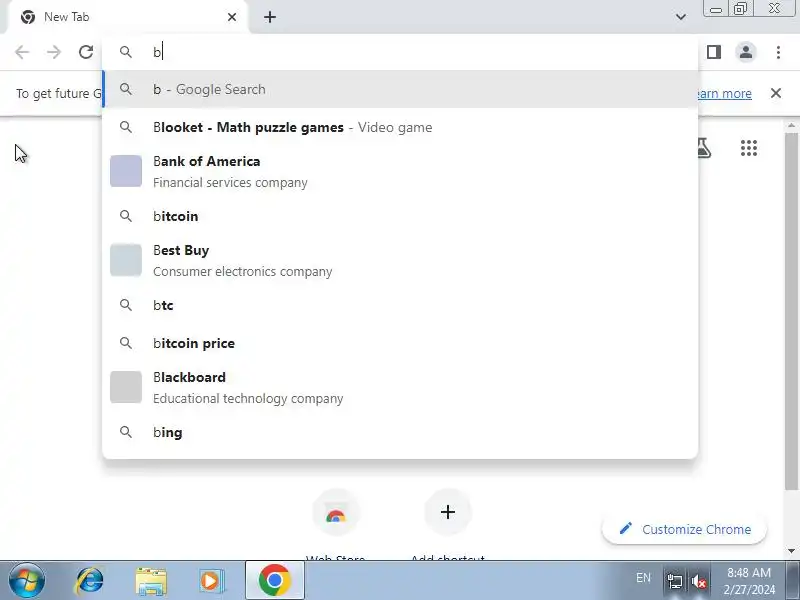Click the search magnifier beside bing
The height and width of the screenshot is (600, 800).
pyautogui.click(x=126, y=432)
